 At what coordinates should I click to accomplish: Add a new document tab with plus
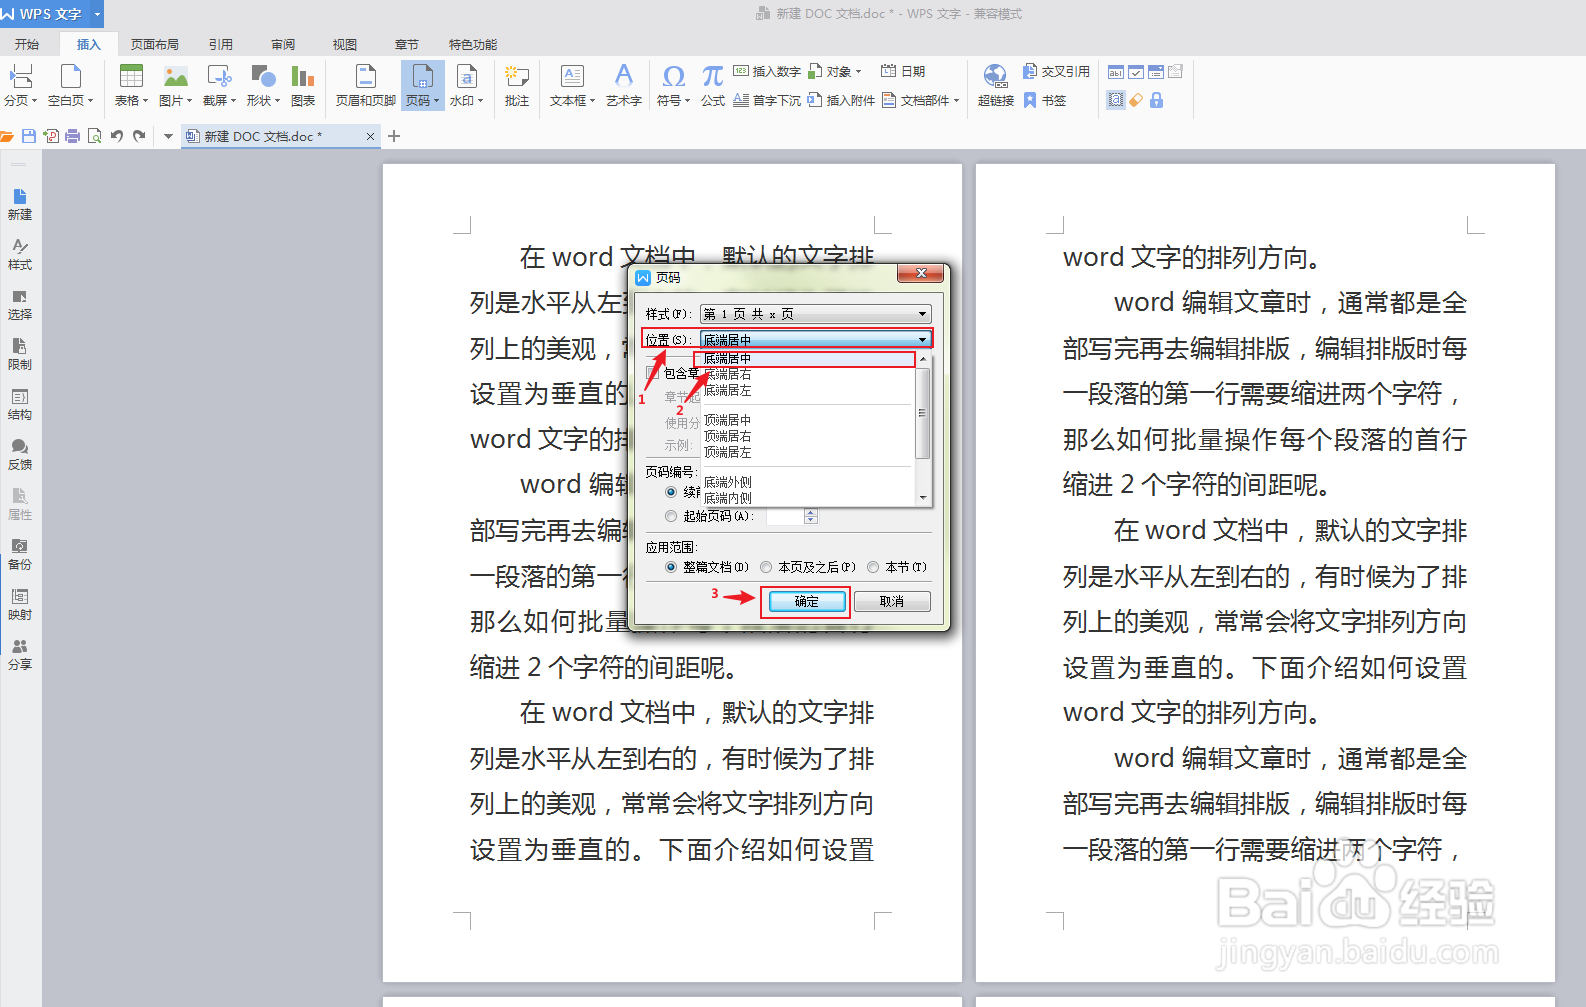point(394,136)
